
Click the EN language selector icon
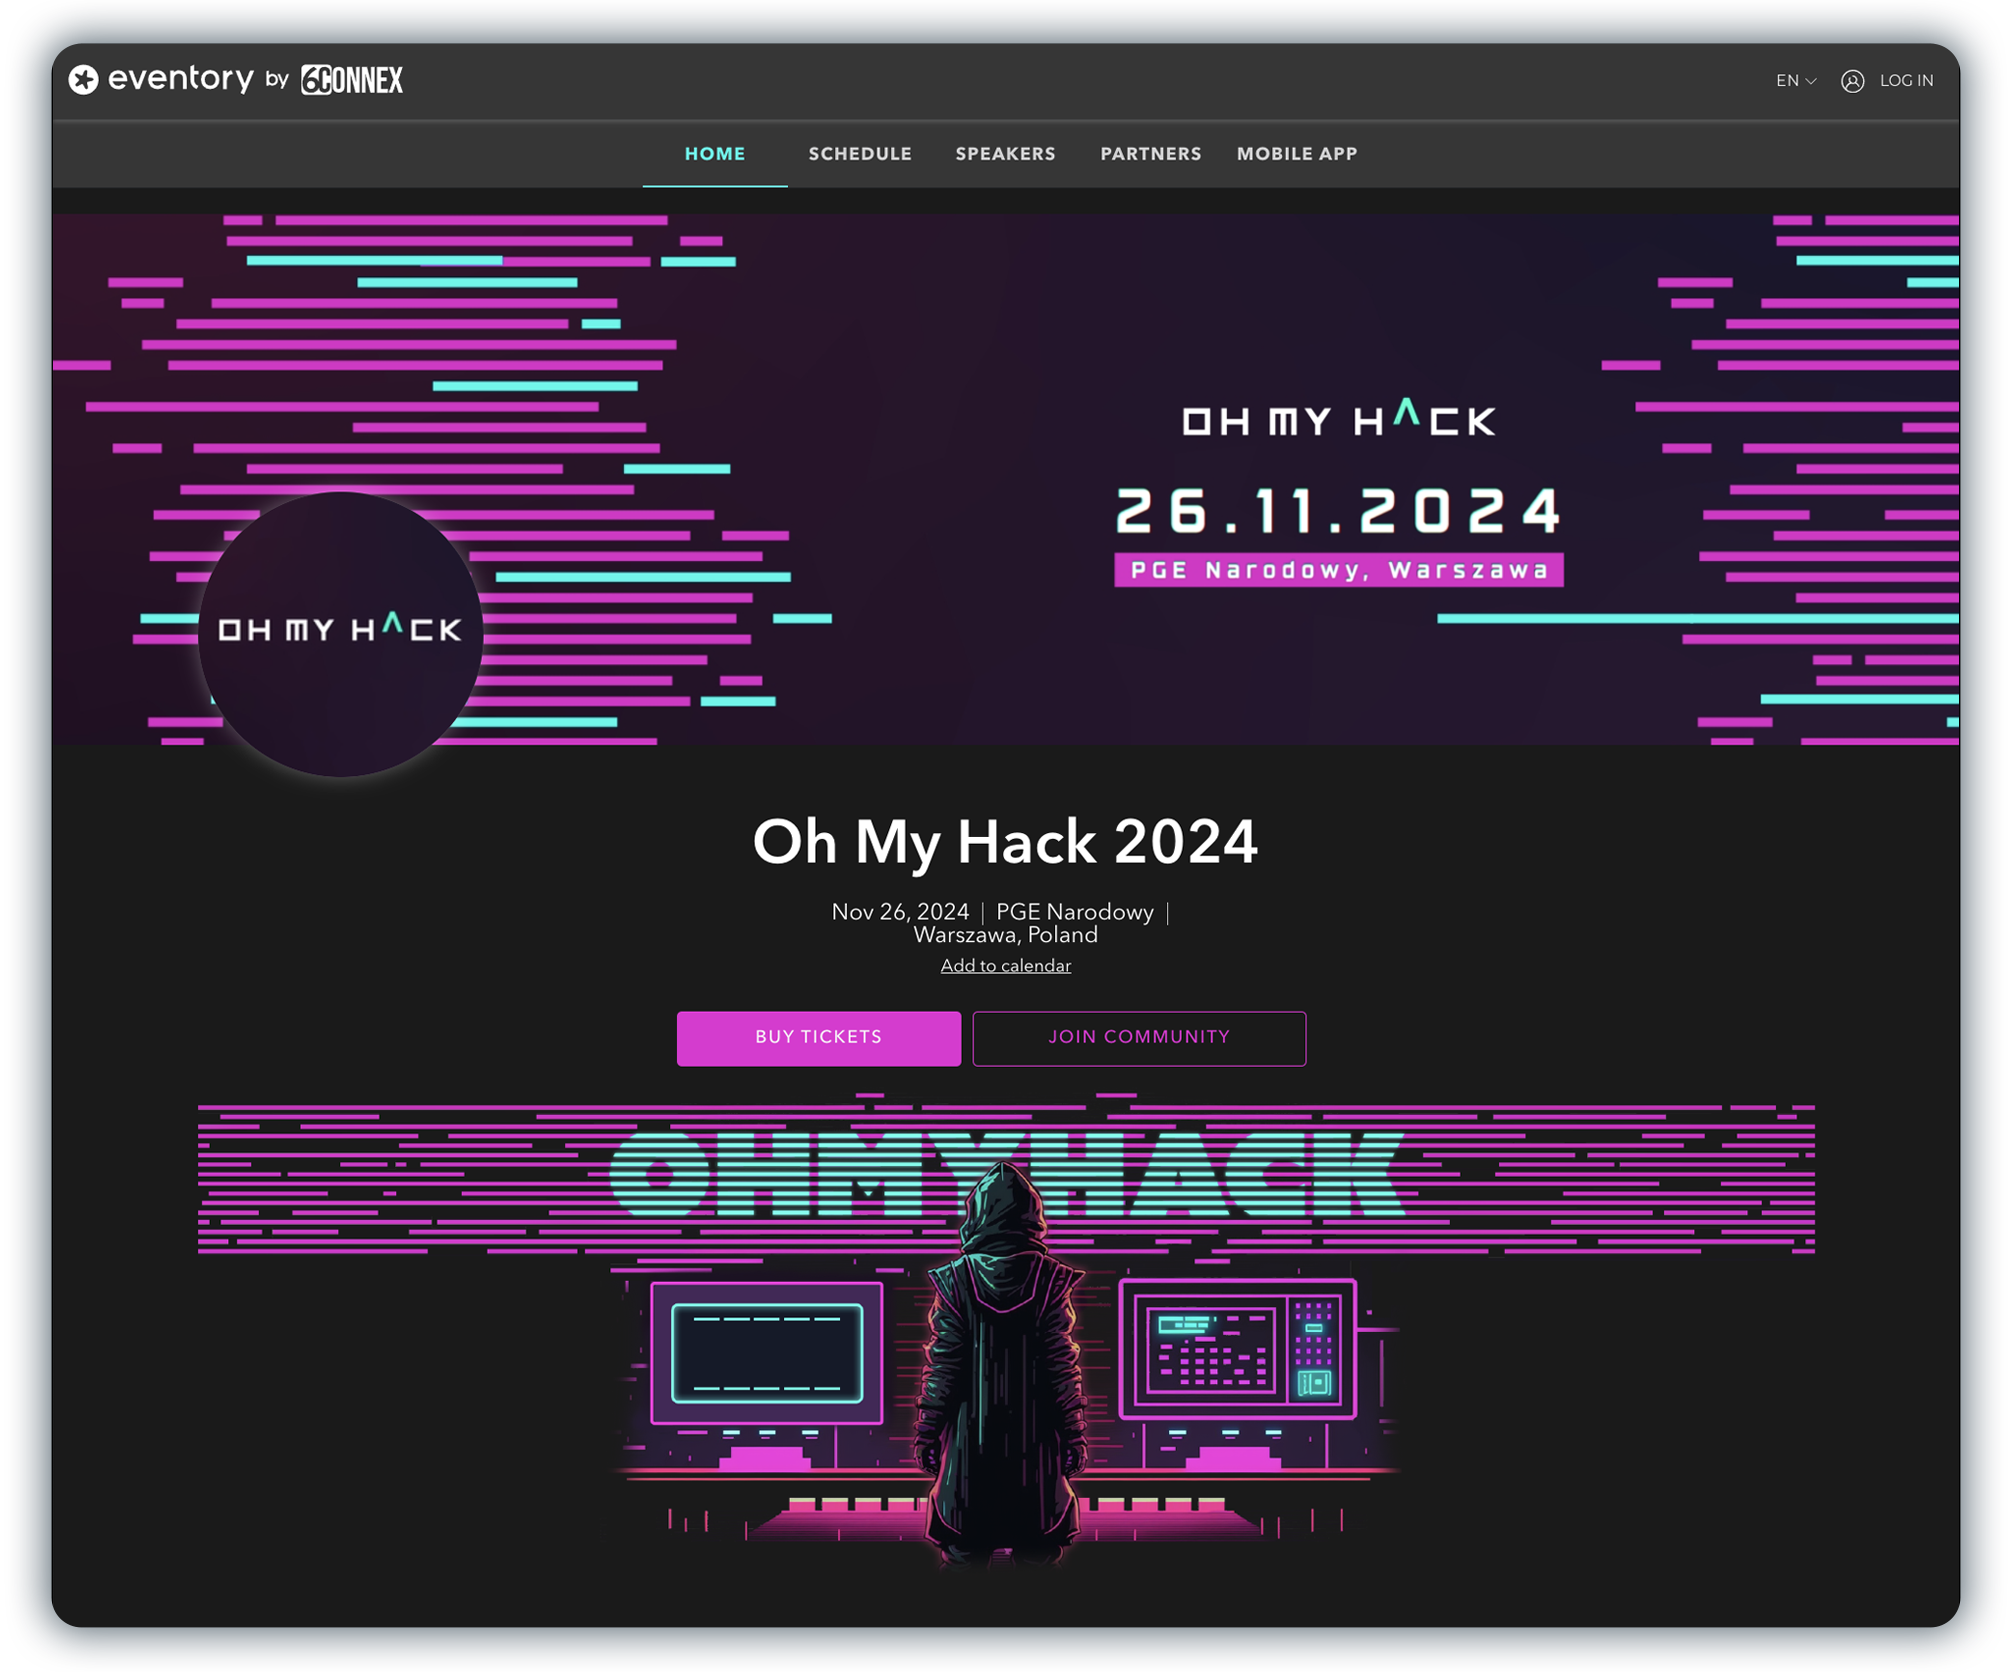[x=1798, y=80]
